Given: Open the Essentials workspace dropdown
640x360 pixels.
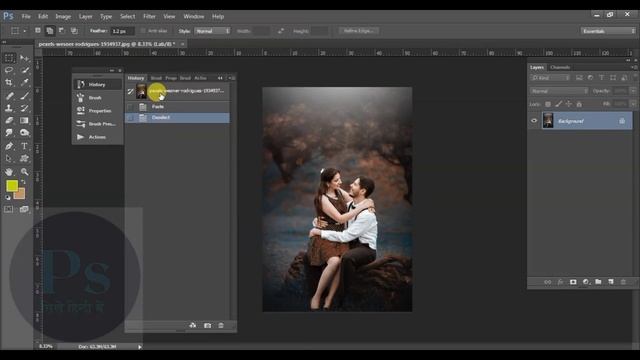Looking at the screenshot, I should click(608, 31).
